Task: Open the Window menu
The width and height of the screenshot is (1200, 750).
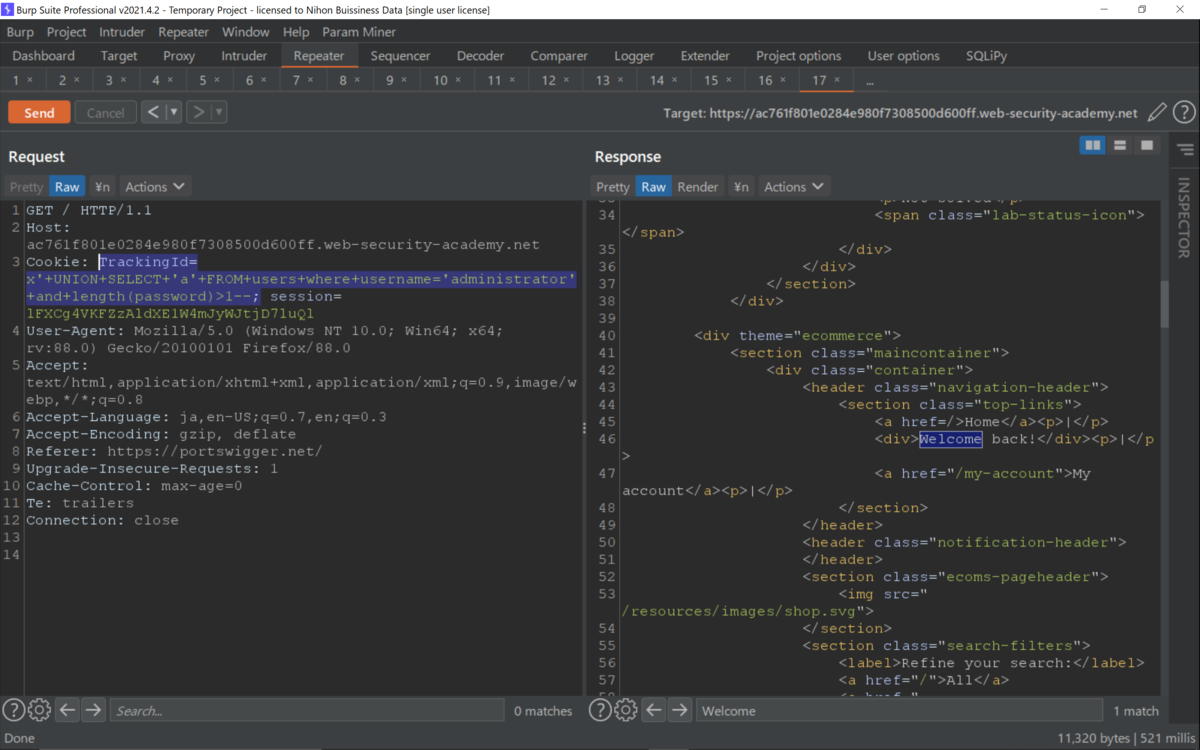Action: tap(246, 32)
